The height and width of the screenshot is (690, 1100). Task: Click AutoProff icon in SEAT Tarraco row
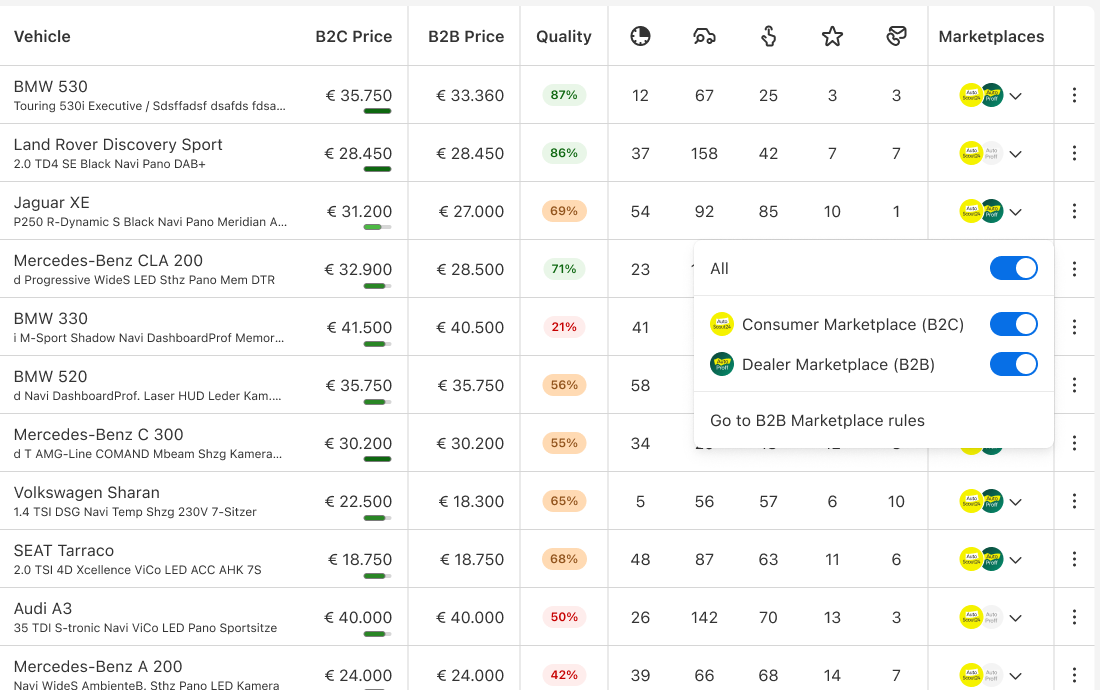[x=992, y=560]
